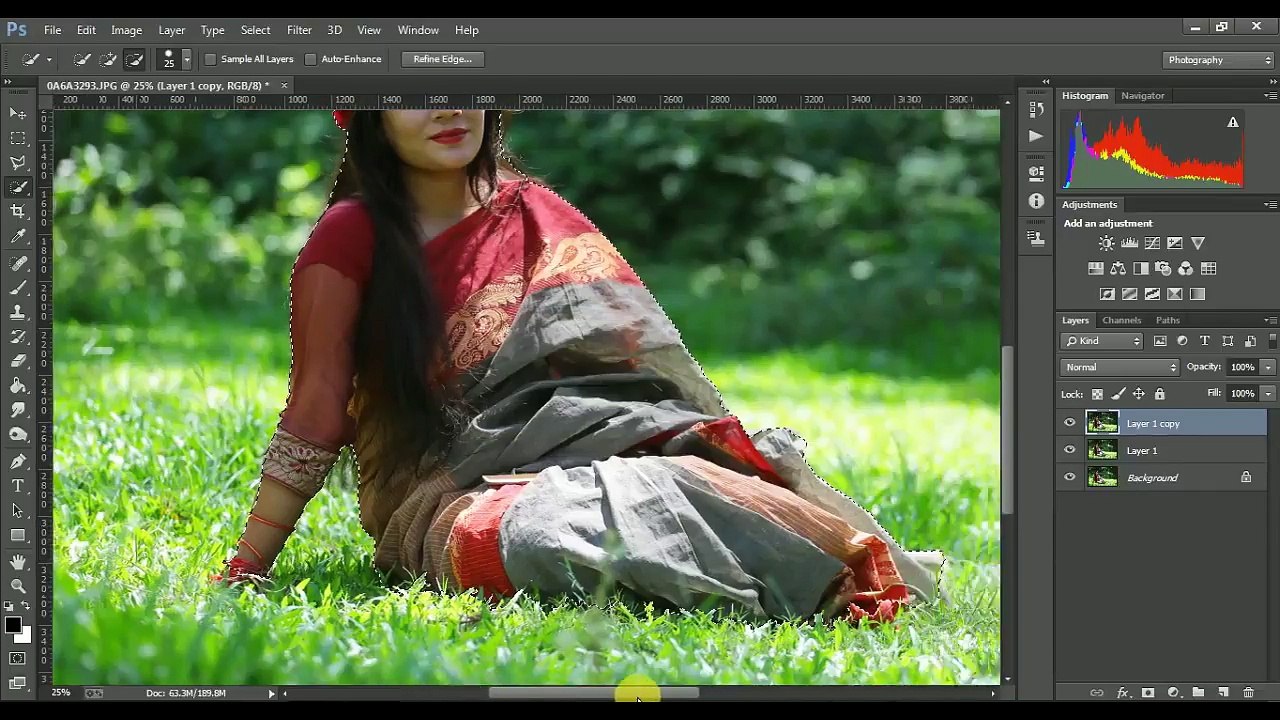Select the Brush tool
Screen dimensions: 1280x720
pyautogui.click(x=18, y=288)
